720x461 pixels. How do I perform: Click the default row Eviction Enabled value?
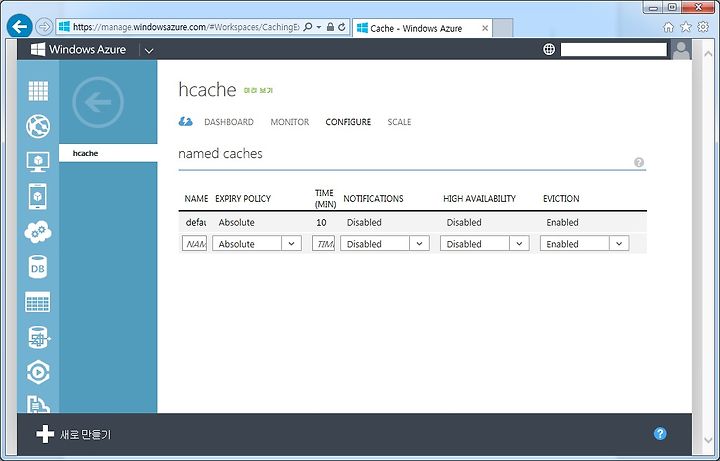[562, 222]
